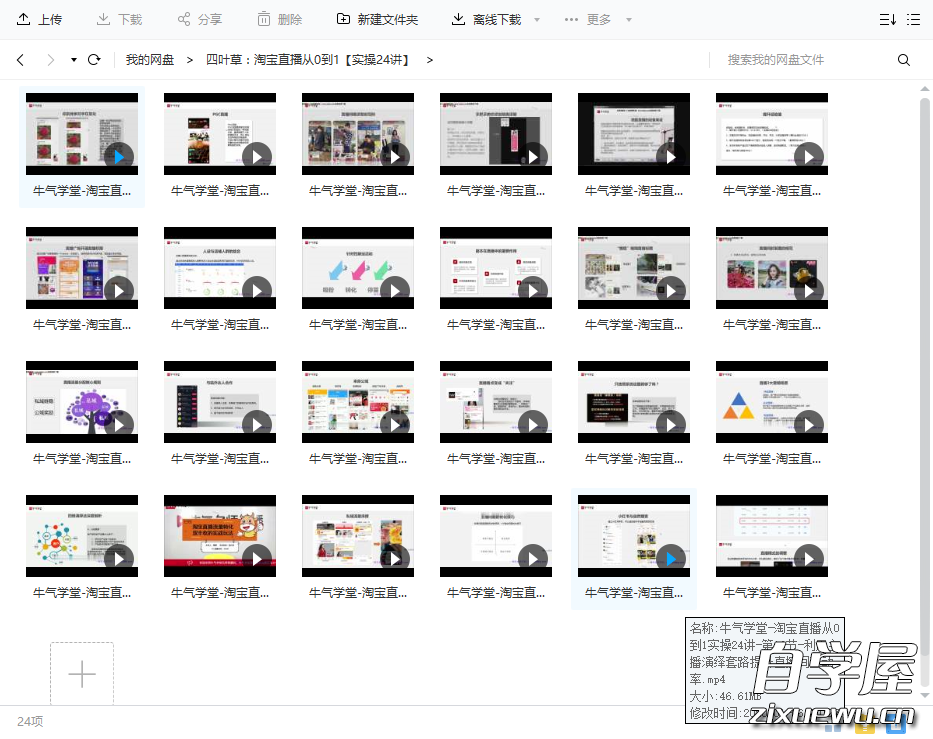
Task: Expand the chevron after 实操24讲 breadcrumb
Action: click(x=430, y=60)
